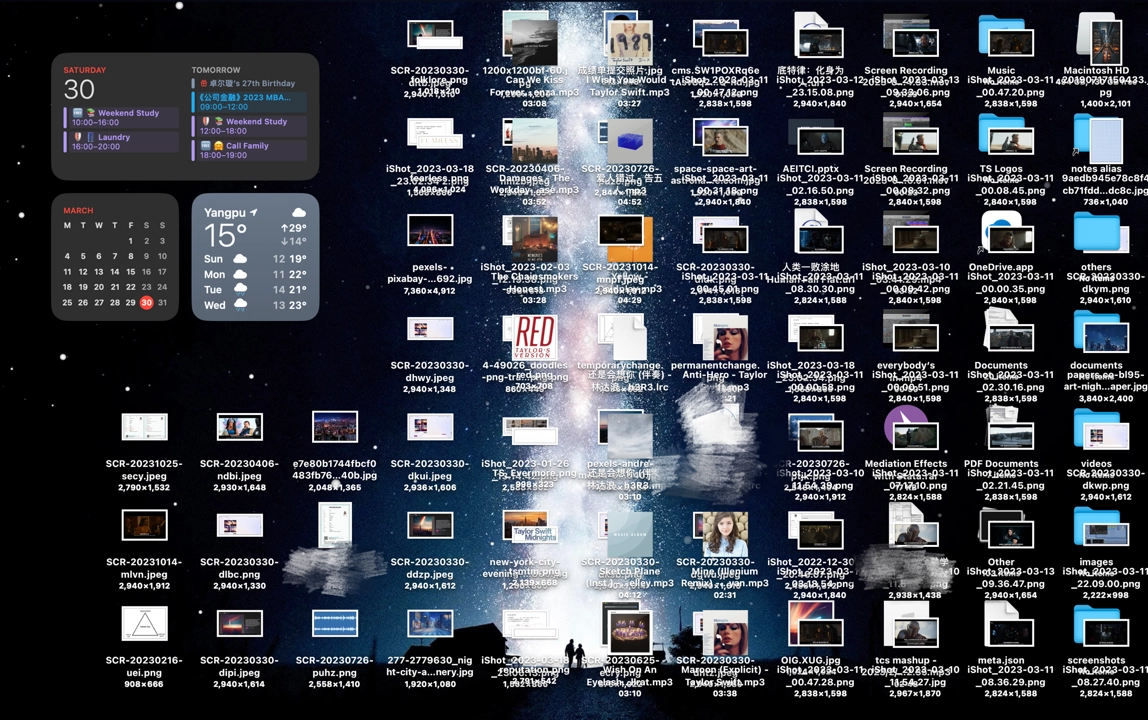Select the SCR-20231025-secy.jpeg thumbnail
The image size is (1148, 720).
coord(144,427)
